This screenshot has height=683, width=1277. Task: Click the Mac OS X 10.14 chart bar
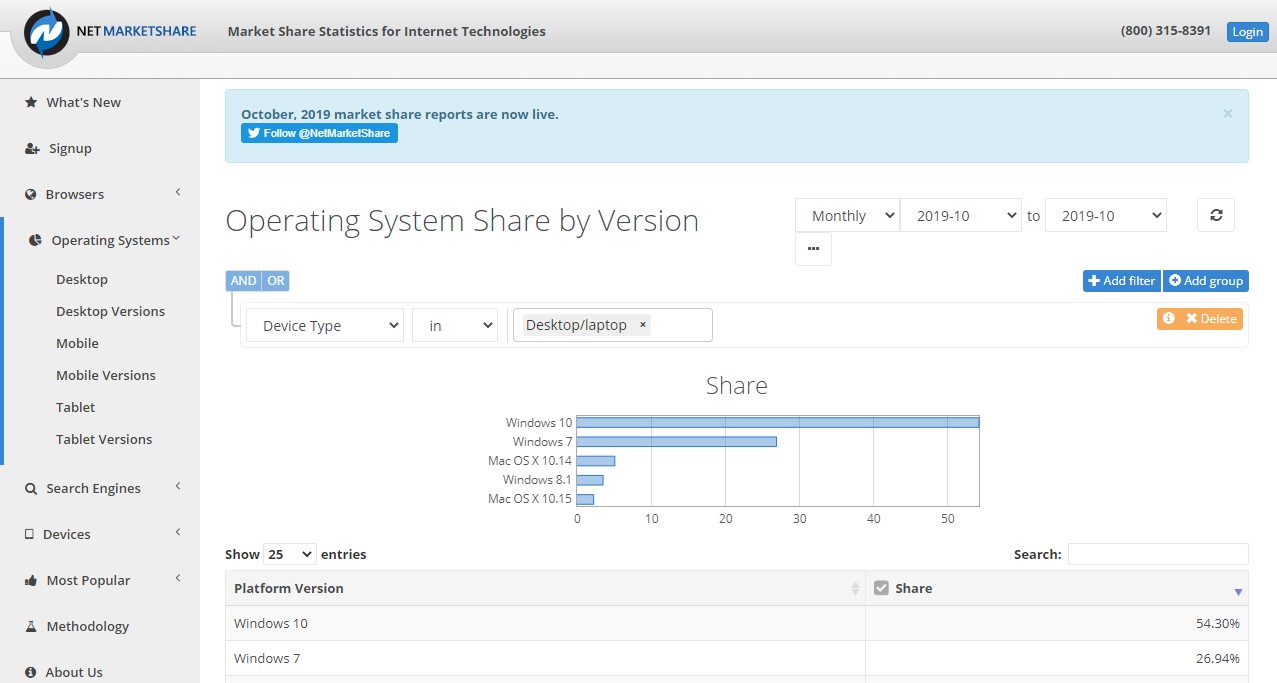point(596,460)
